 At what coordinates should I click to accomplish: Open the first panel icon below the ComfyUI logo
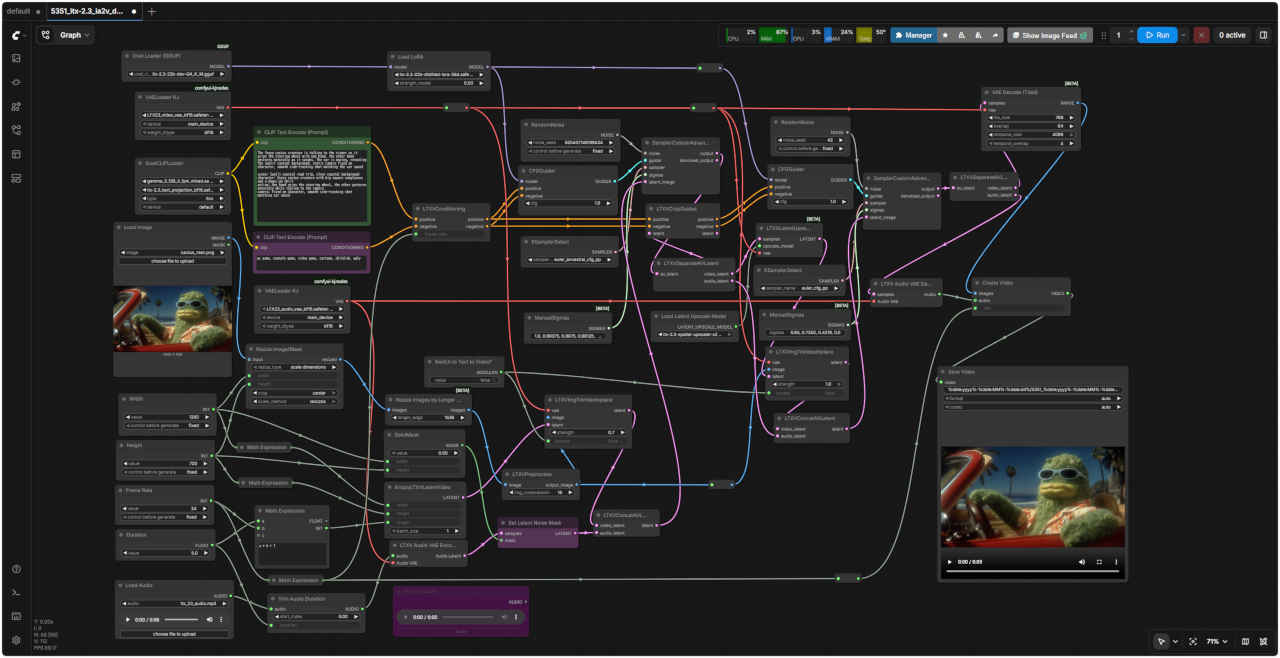point(16,58)
